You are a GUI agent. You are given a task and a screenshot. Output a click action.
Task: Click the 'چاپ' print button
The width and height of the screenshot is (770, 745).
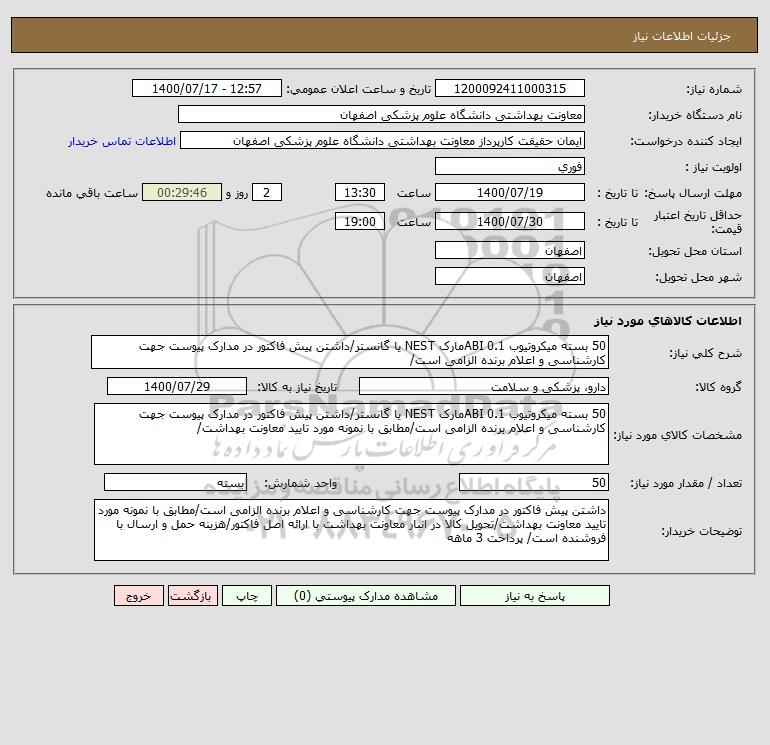(247, 596)
